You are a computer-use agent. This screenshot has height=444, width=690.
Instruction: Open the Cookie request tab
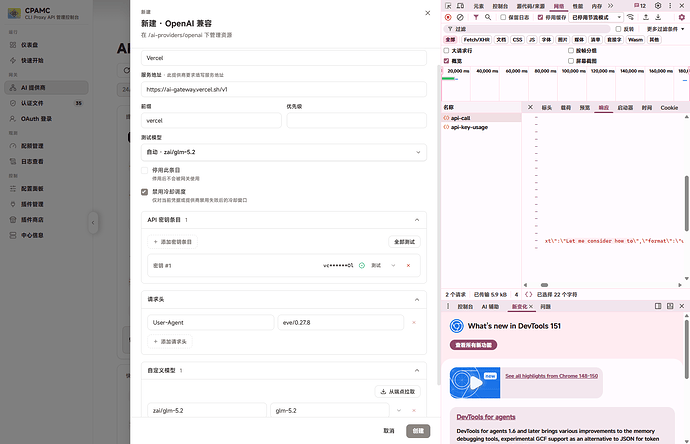(669, 108)
